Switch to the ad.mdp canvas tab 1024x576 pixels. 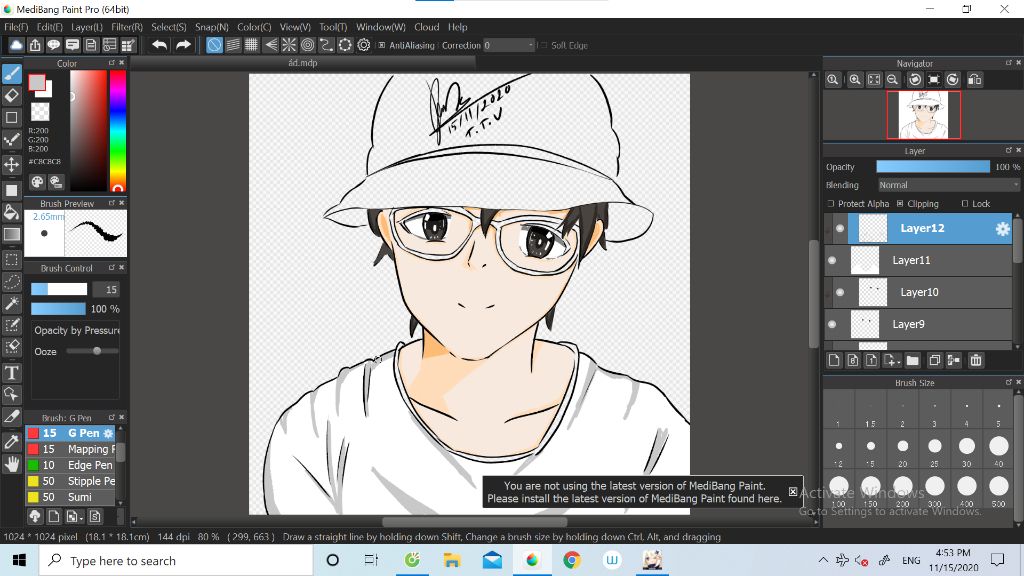coord(303,63)
